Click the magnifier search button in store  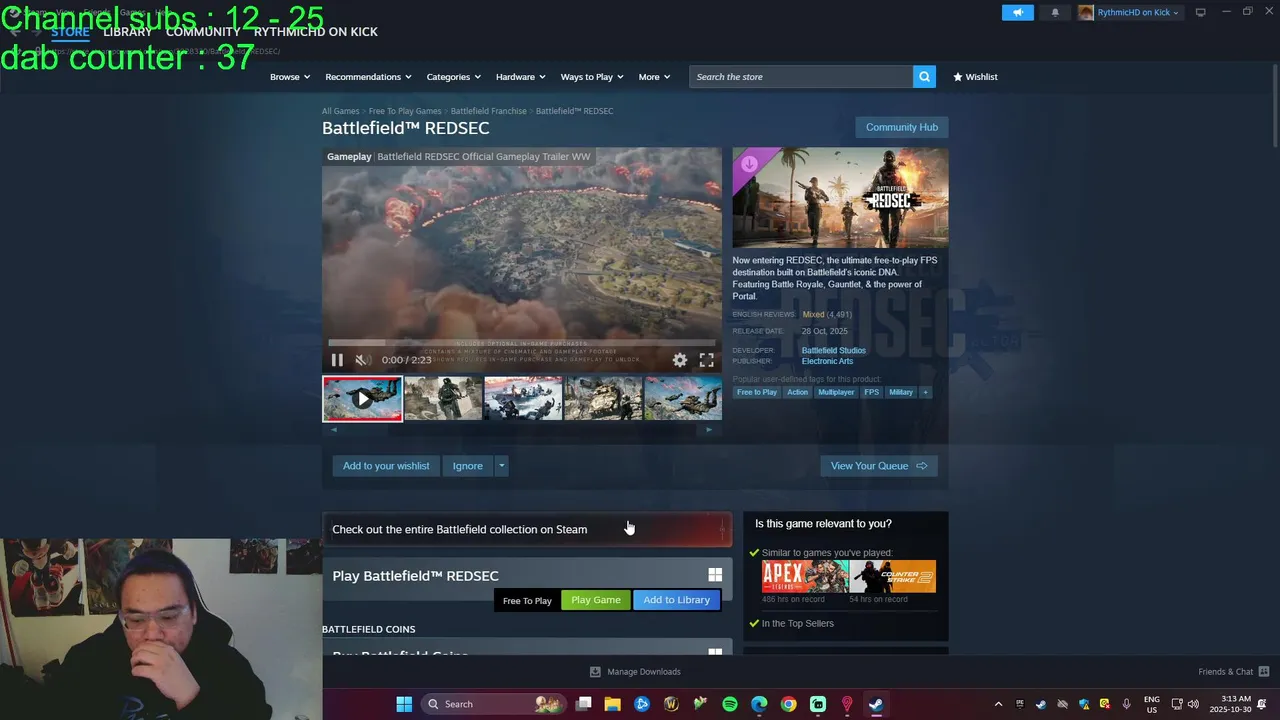924,76
